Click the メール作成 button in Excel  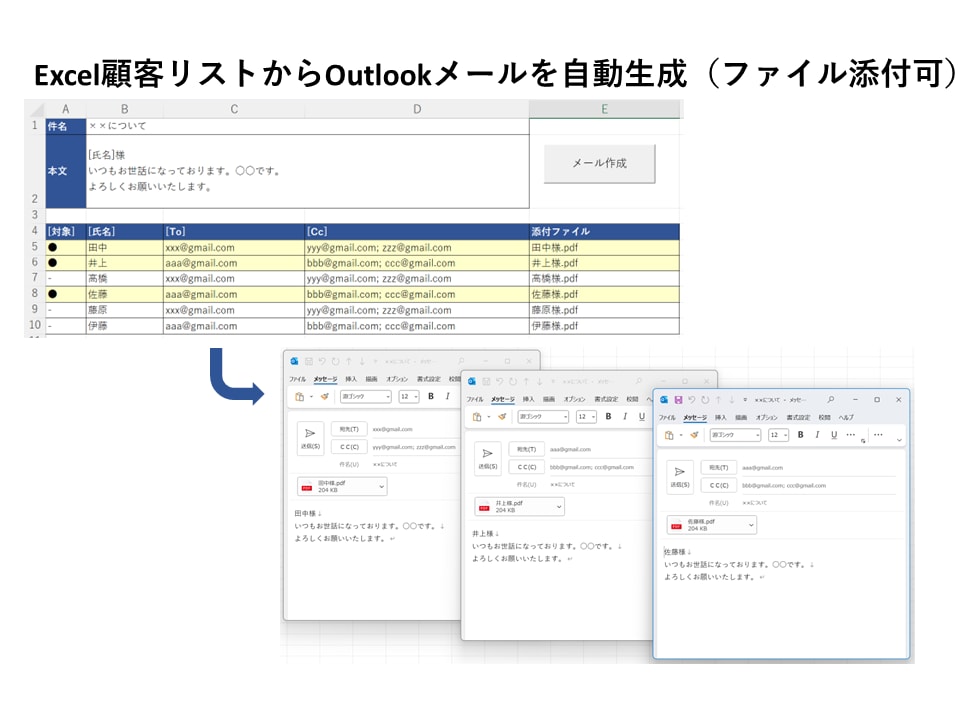pyautogui.click(x=599, y=163)
